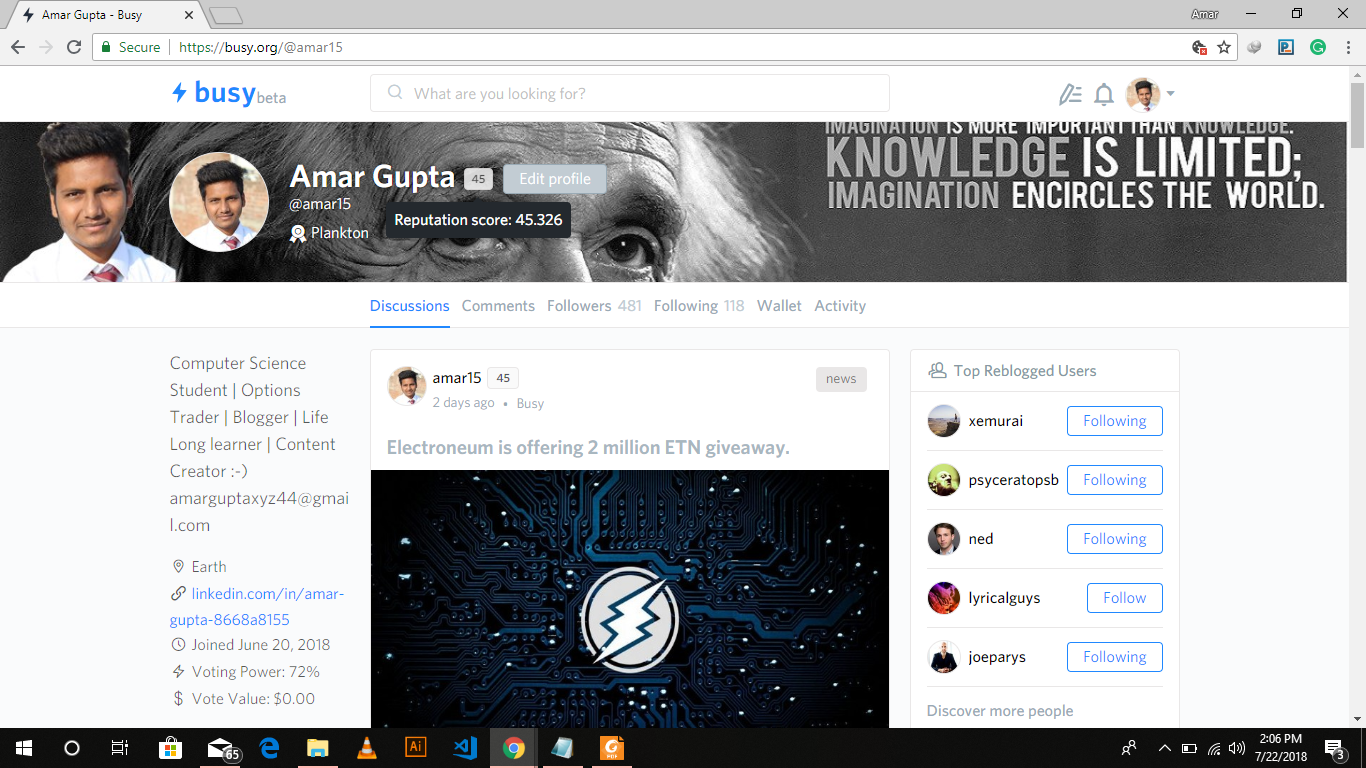
Task: Open VLC media player from taskbar
Action: pyautogui.click(x=367, y=748)
